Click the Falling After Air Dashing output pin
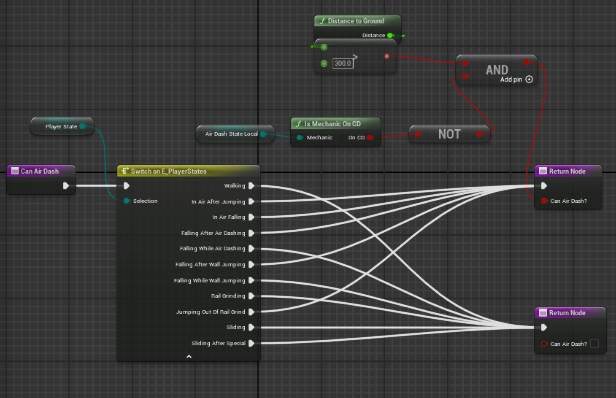This screenshot has height=398, width=616. coord(251,233)
